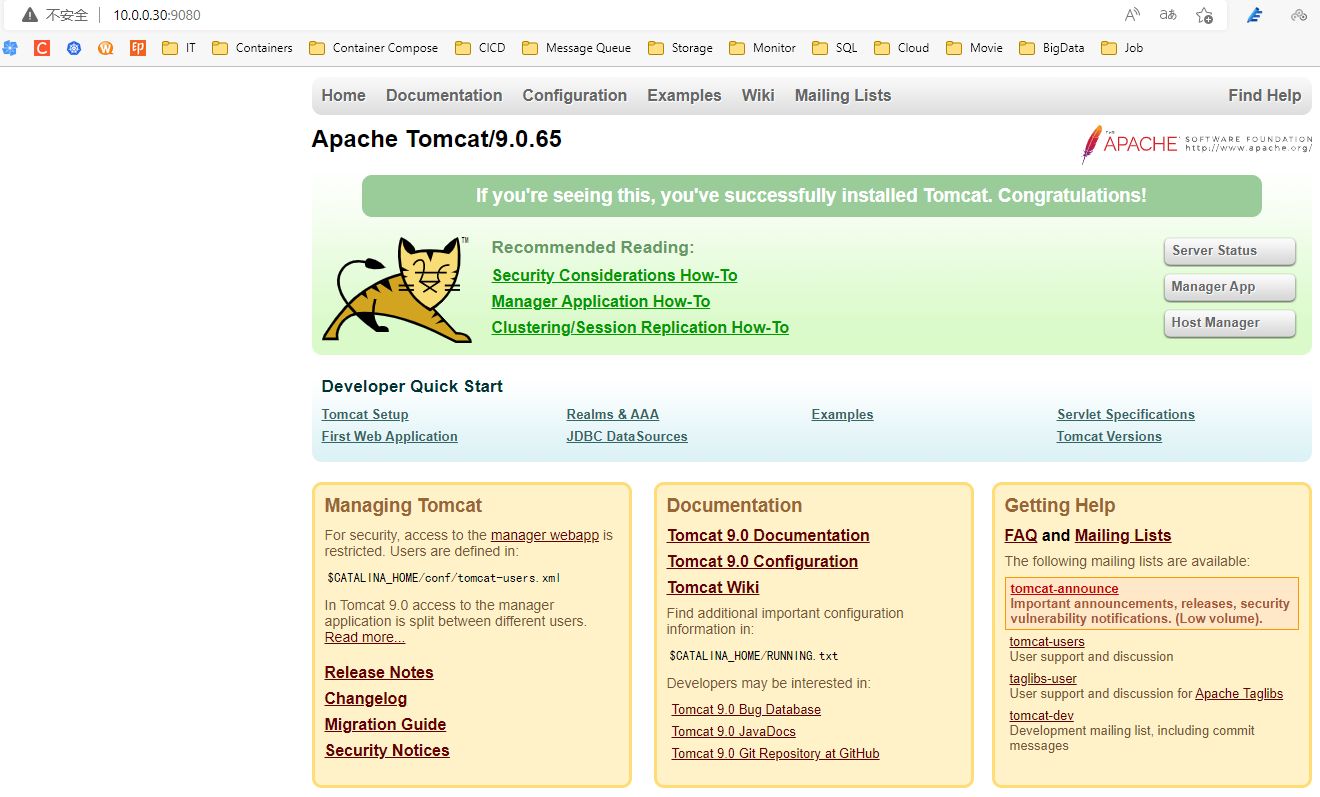Open the Changelog link
Viewport: 1320px width, 797px height.
(366, 698)
